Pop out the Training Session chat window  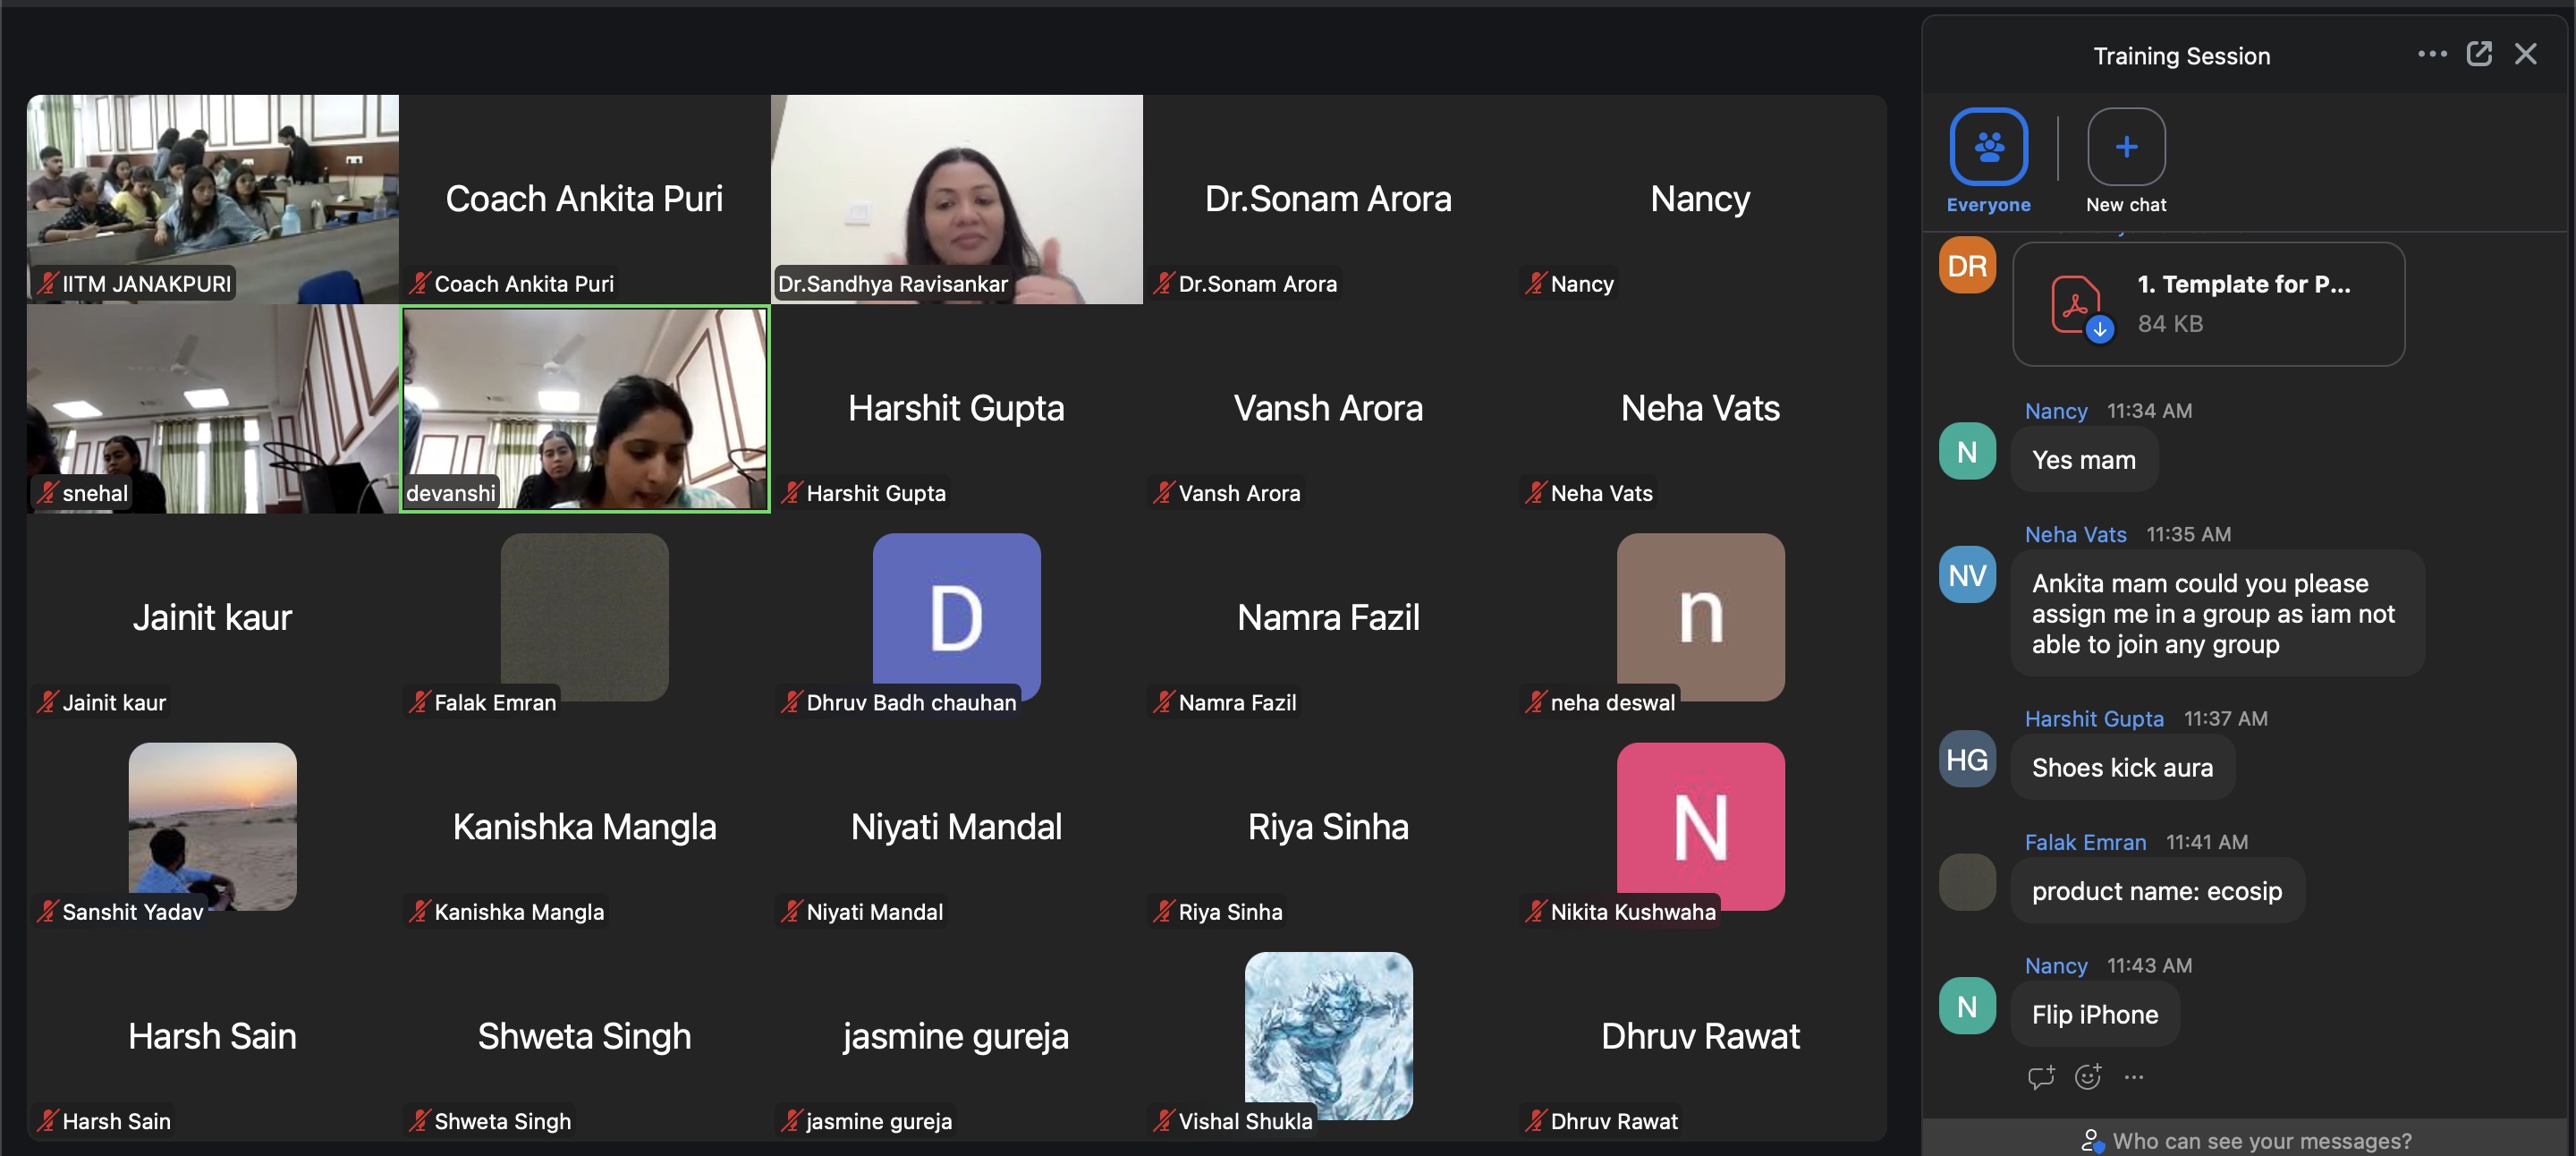(x=2479, y=54)
